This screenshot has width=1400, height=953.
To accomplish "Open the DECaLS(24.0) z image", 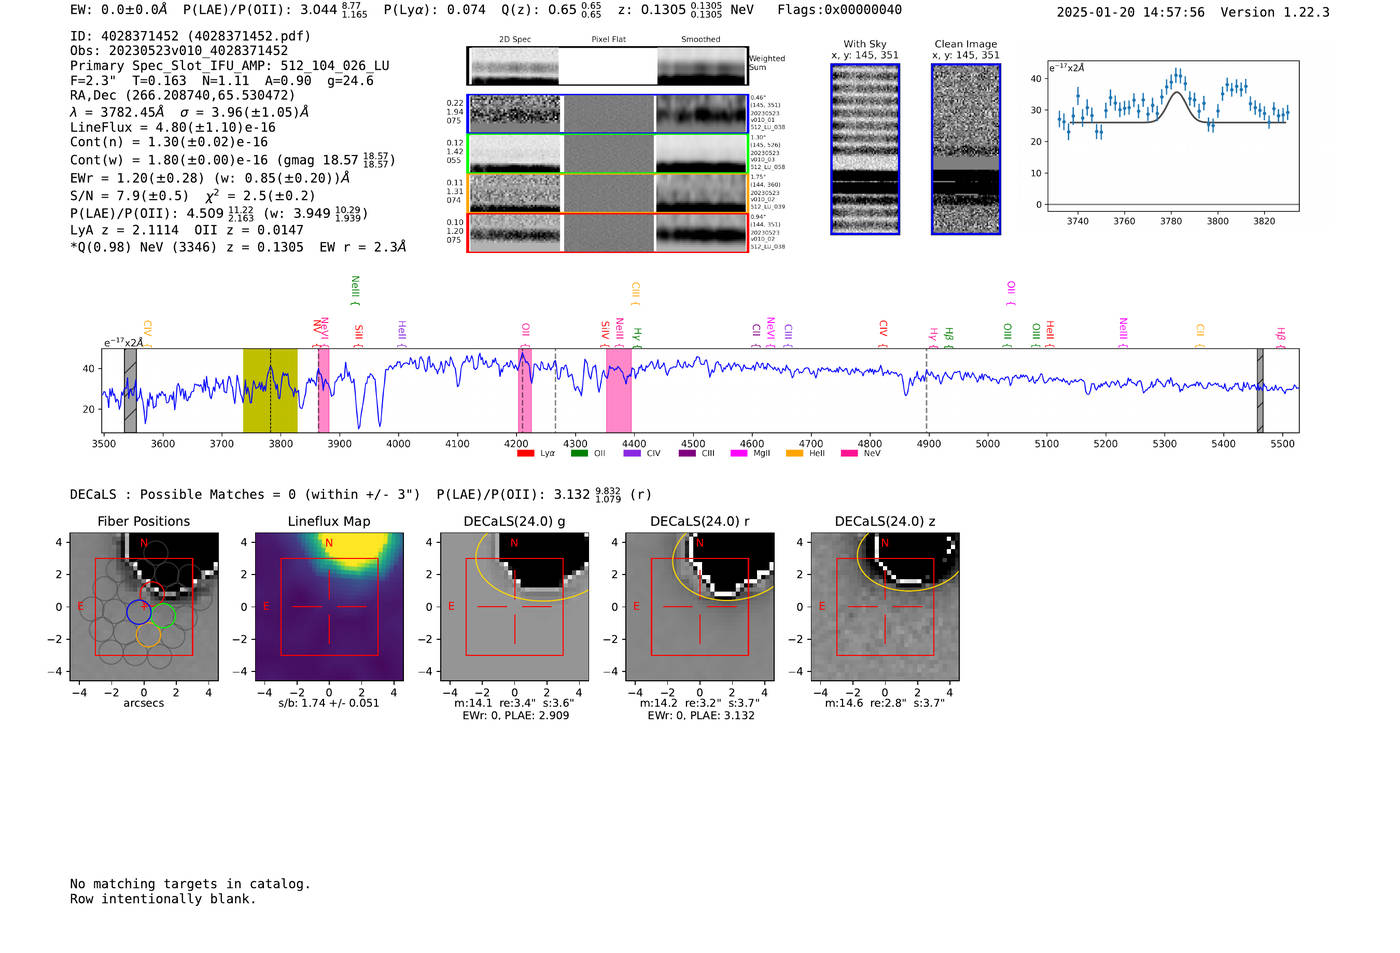I will click(x=885, y=607).
